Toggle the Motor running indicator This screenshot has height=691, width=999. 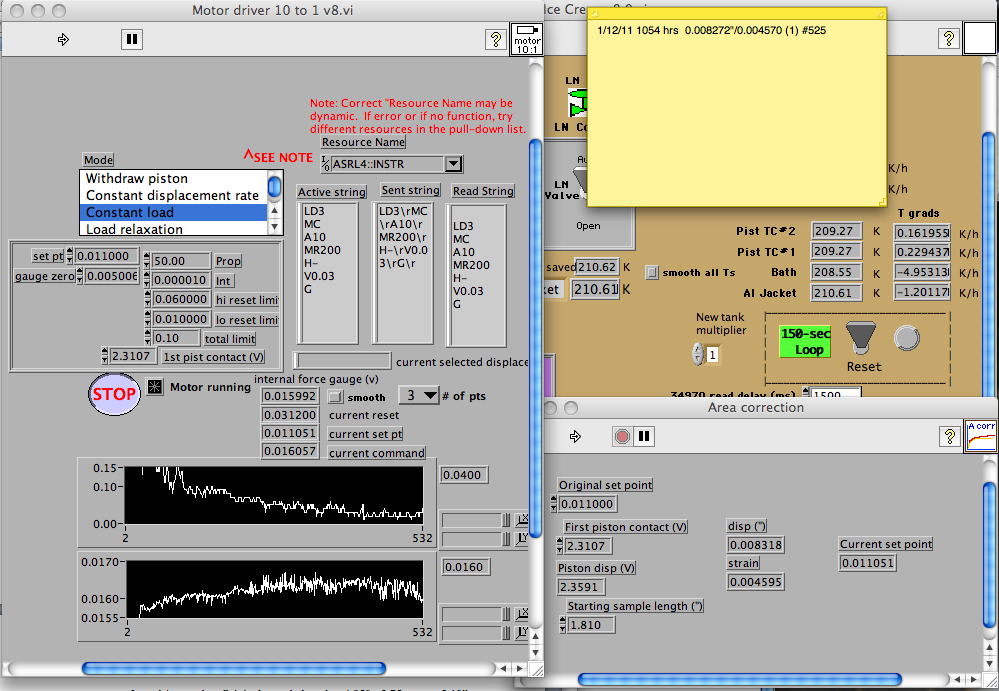(154, 387)
